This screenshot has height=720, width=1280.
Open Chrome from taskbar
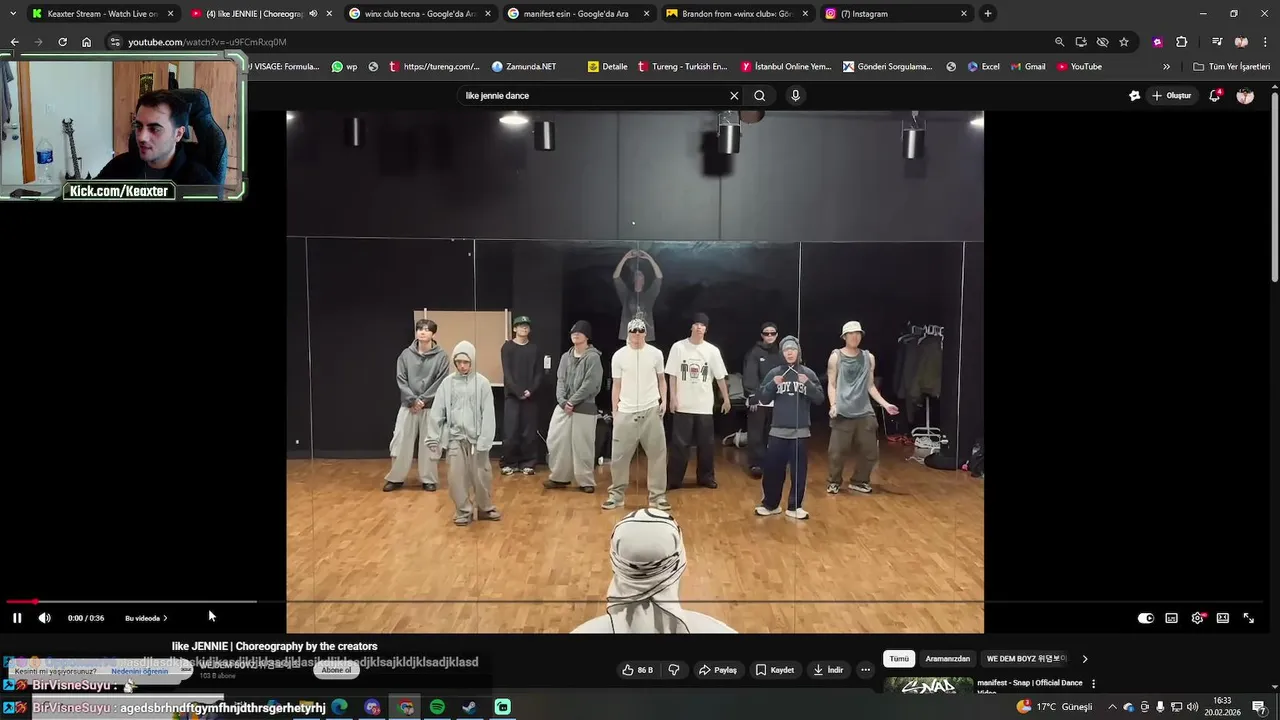[405, 707]
